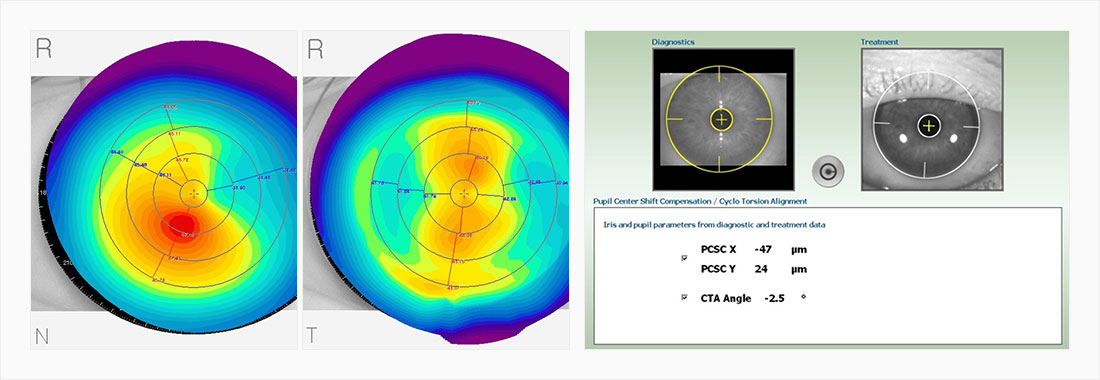
Task: Click the yellow pupil crosshair in Diagnostics image
Action: coord(720,119)
